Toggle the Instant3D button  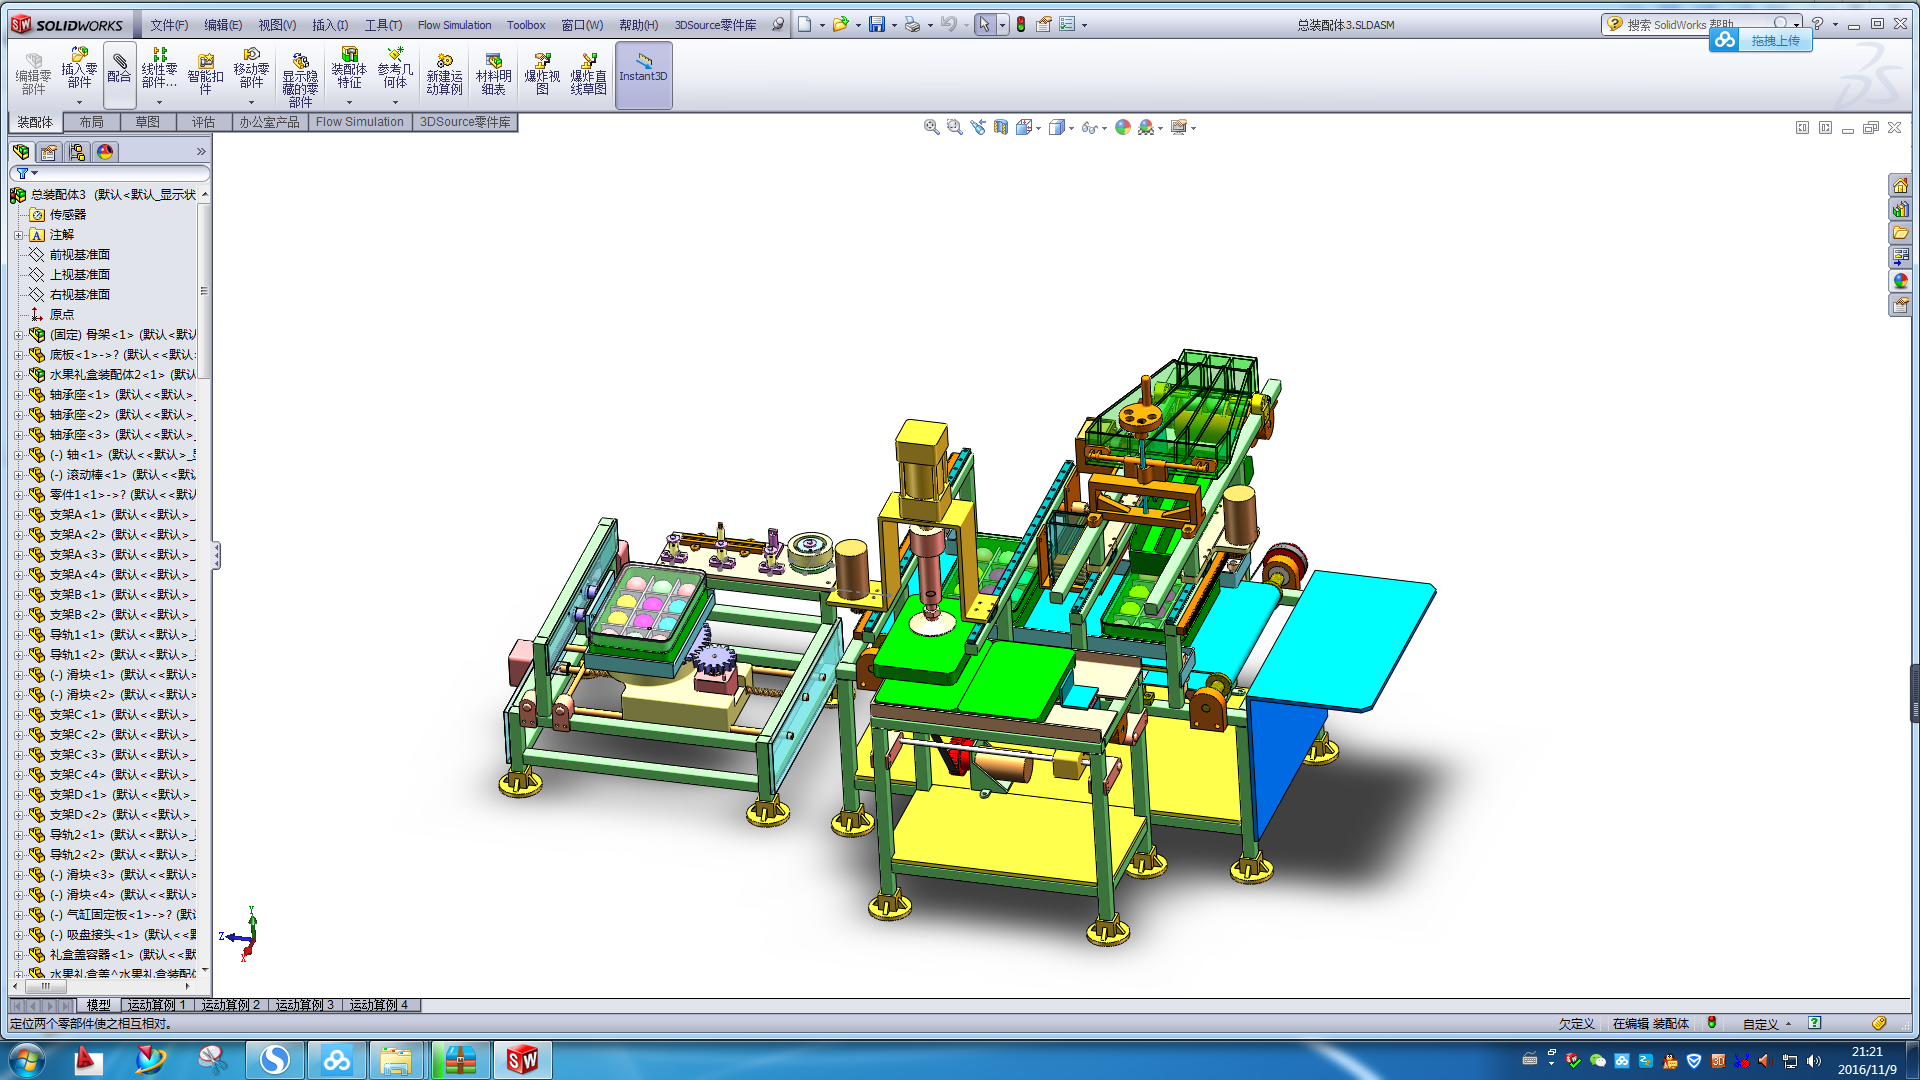click(x=643, y=74)
